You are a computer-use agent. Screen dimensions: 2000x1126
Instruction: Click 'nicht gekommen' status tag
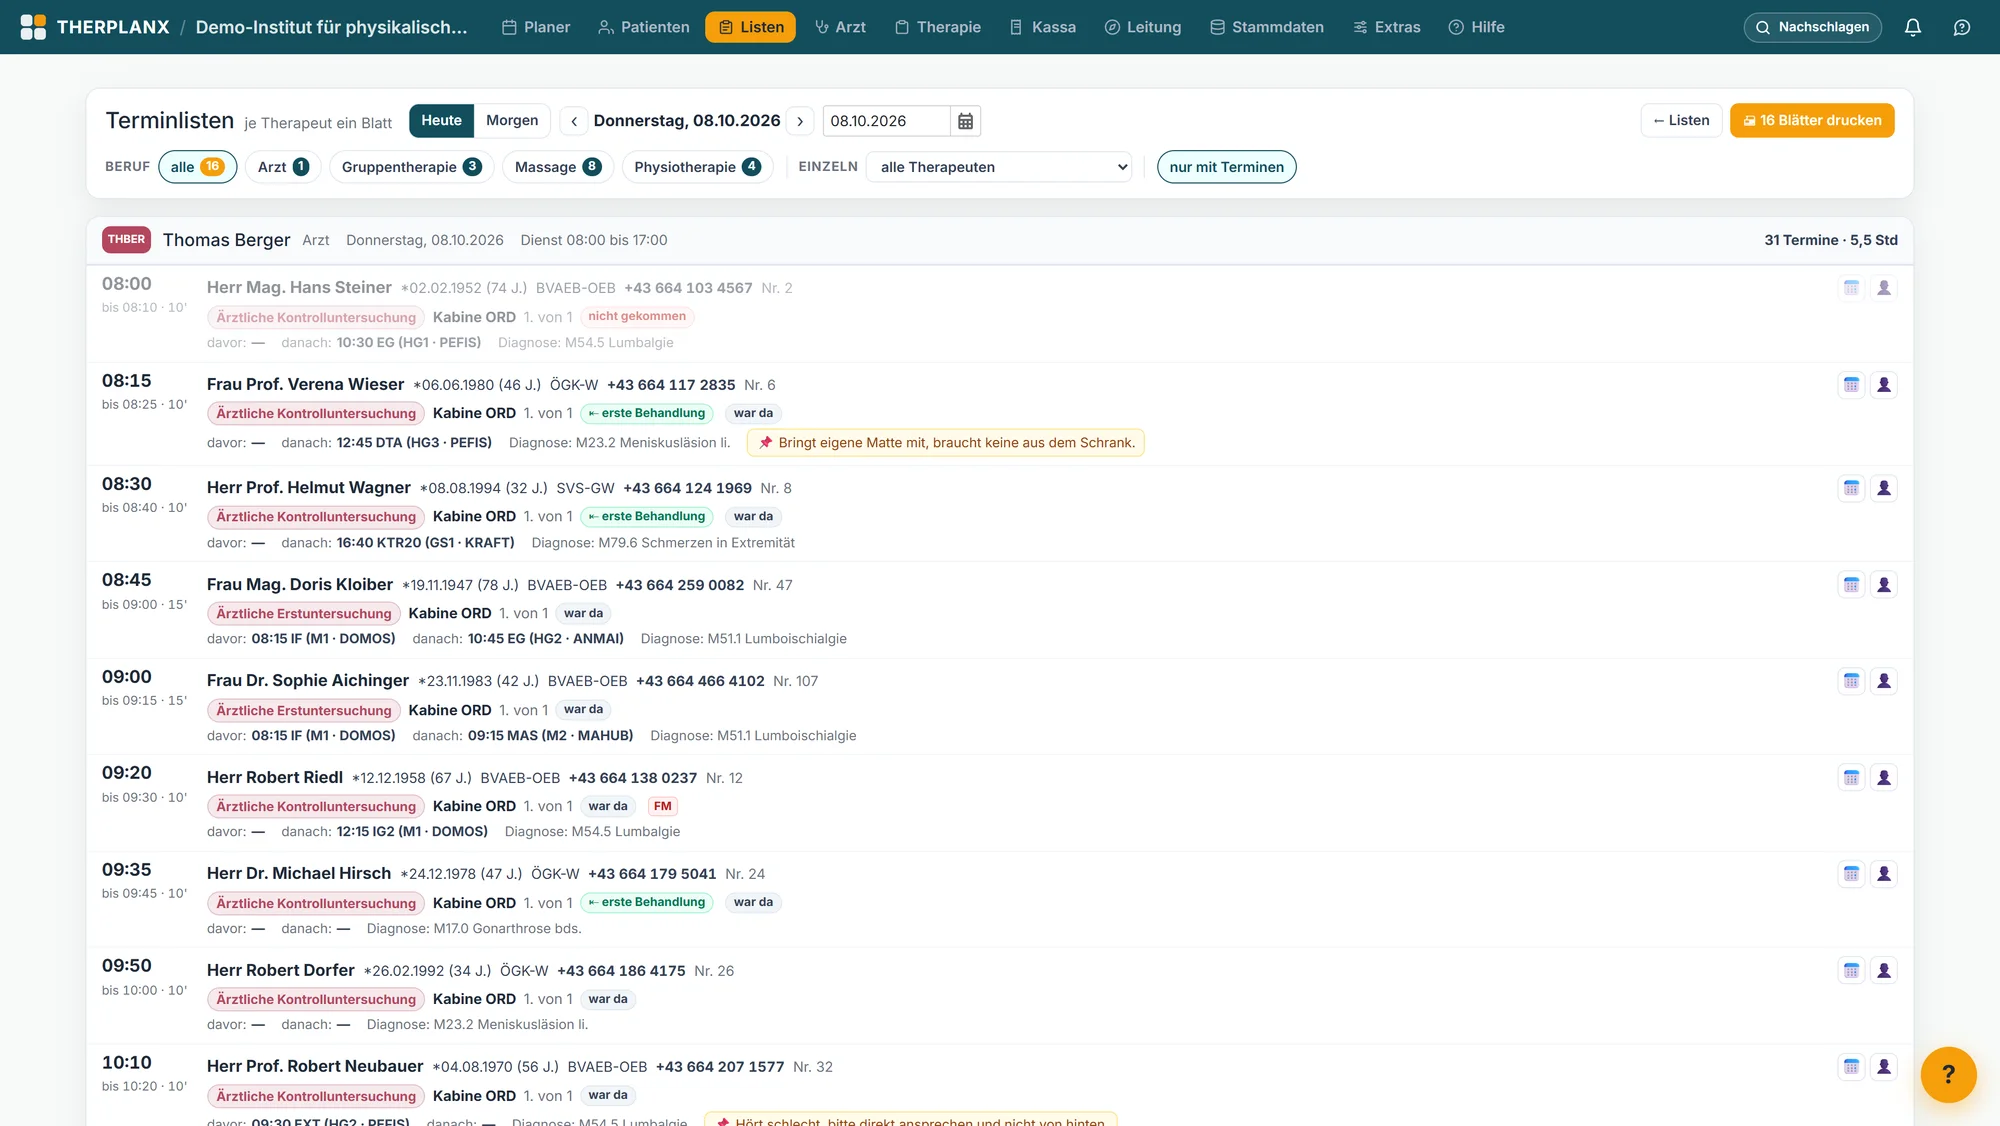click(x=637, y=316)
